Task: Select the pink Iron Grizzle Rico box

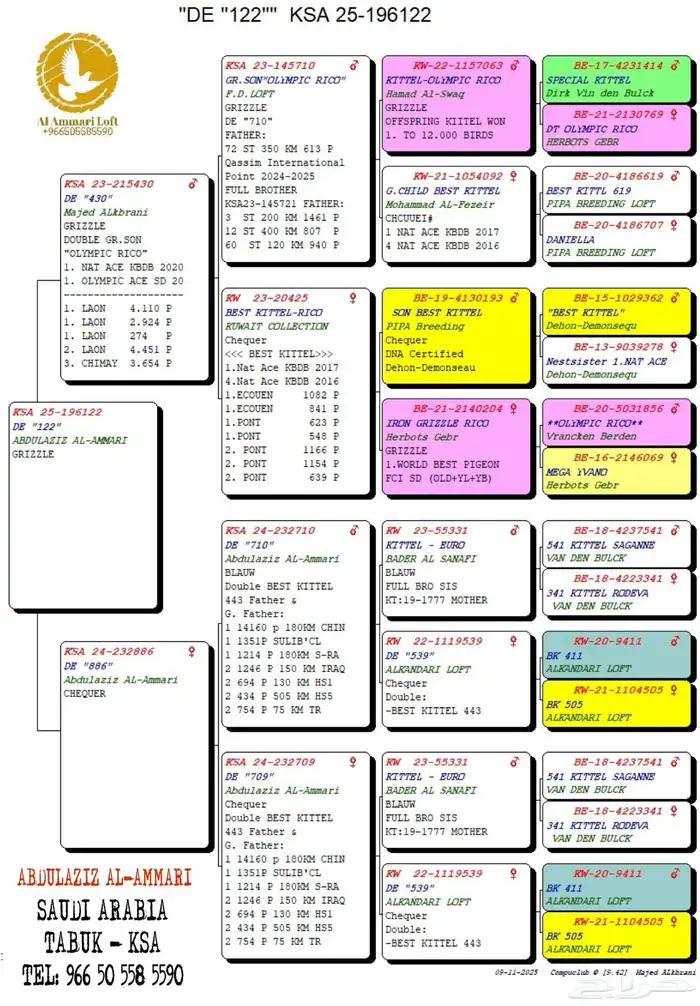Action: click(456, 448)
